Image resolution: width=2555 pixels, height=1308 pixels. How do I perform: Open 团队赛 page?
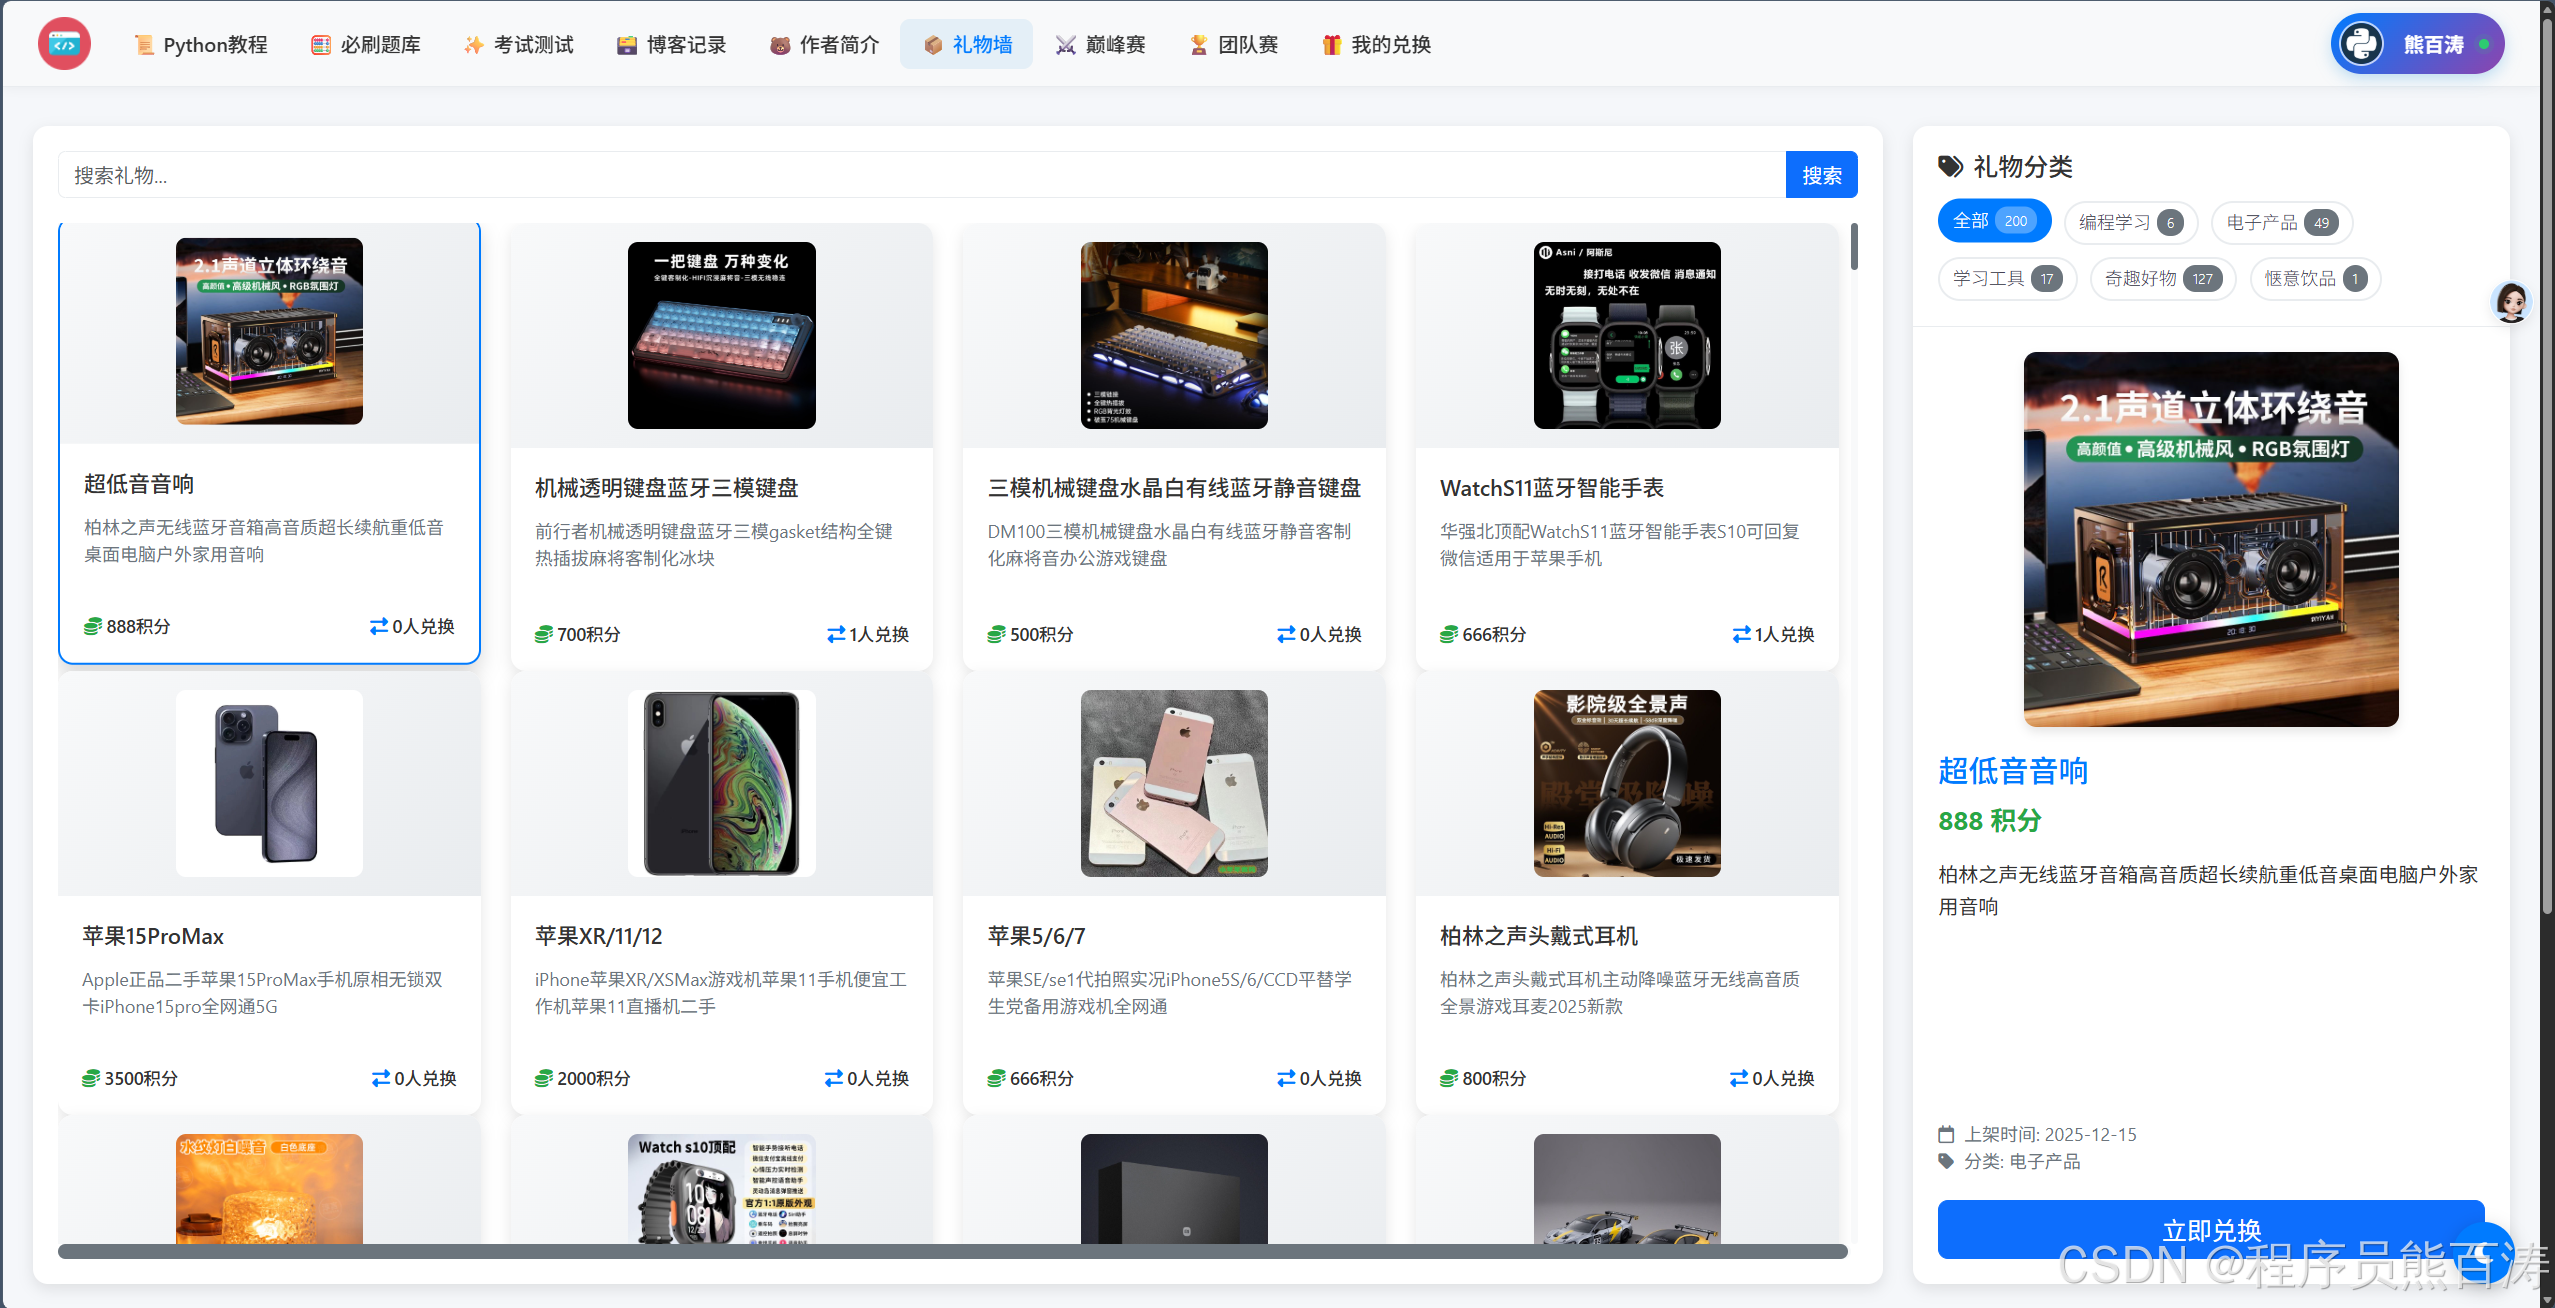pos(1234,45)
